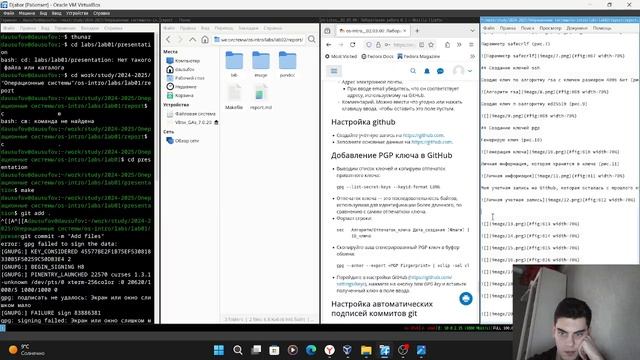
Task: Toggle the page side navigation hamburger
Action: 334,71
